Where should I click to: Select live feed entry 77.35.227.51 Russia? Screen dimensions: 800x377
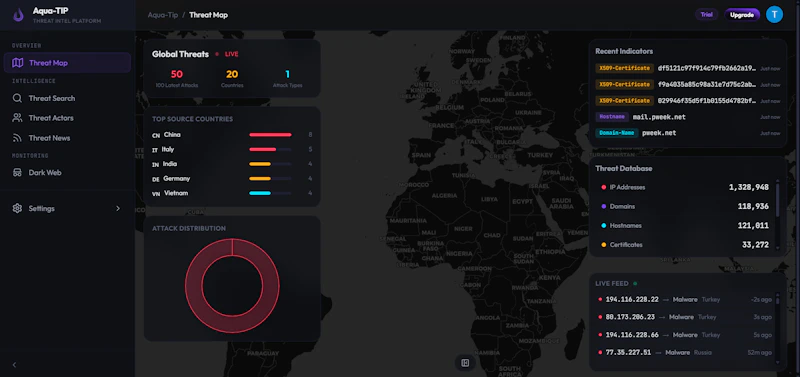[x=685, y=353]
